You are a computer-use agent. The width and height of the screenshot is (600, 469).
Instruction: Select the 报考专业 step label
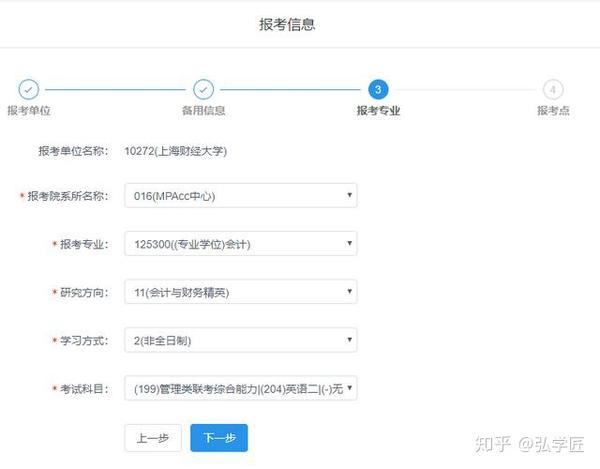pyautogui.click(x=378, y=111)
